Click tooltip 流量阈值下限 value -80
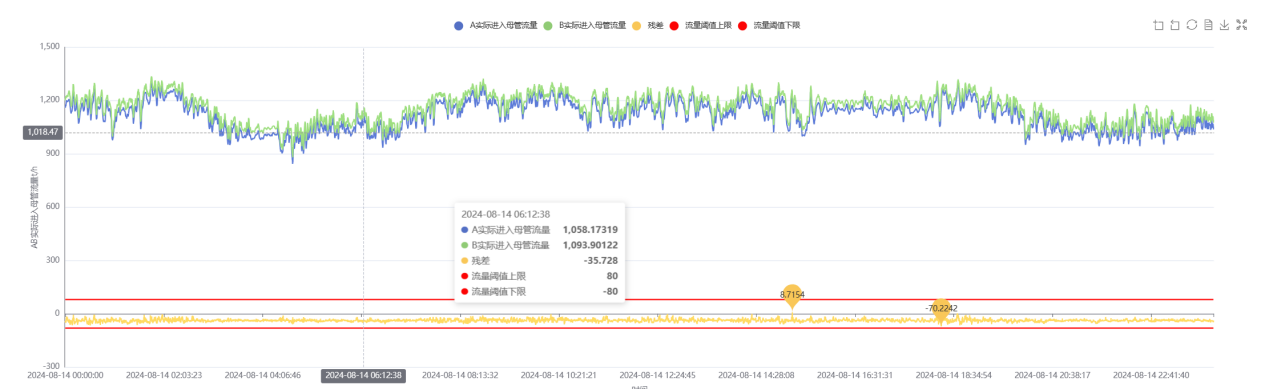 coord(609,291)
